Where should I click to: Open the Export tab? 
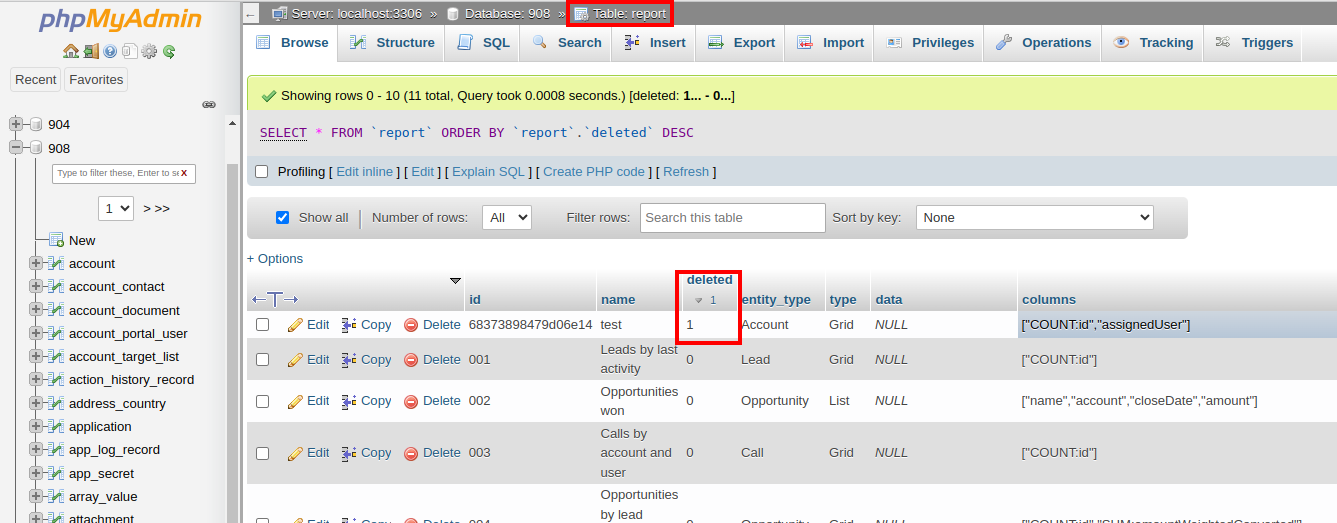click(x=741, y=43)
